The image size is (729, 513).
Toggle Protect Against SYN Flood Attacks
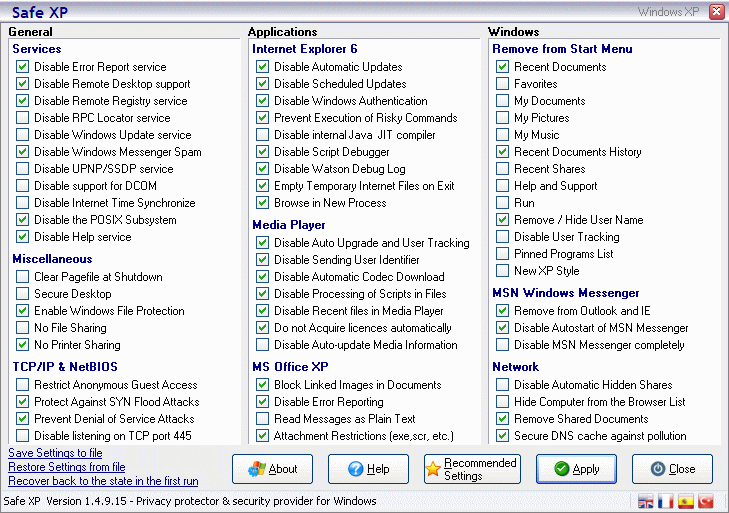(22, 401)
